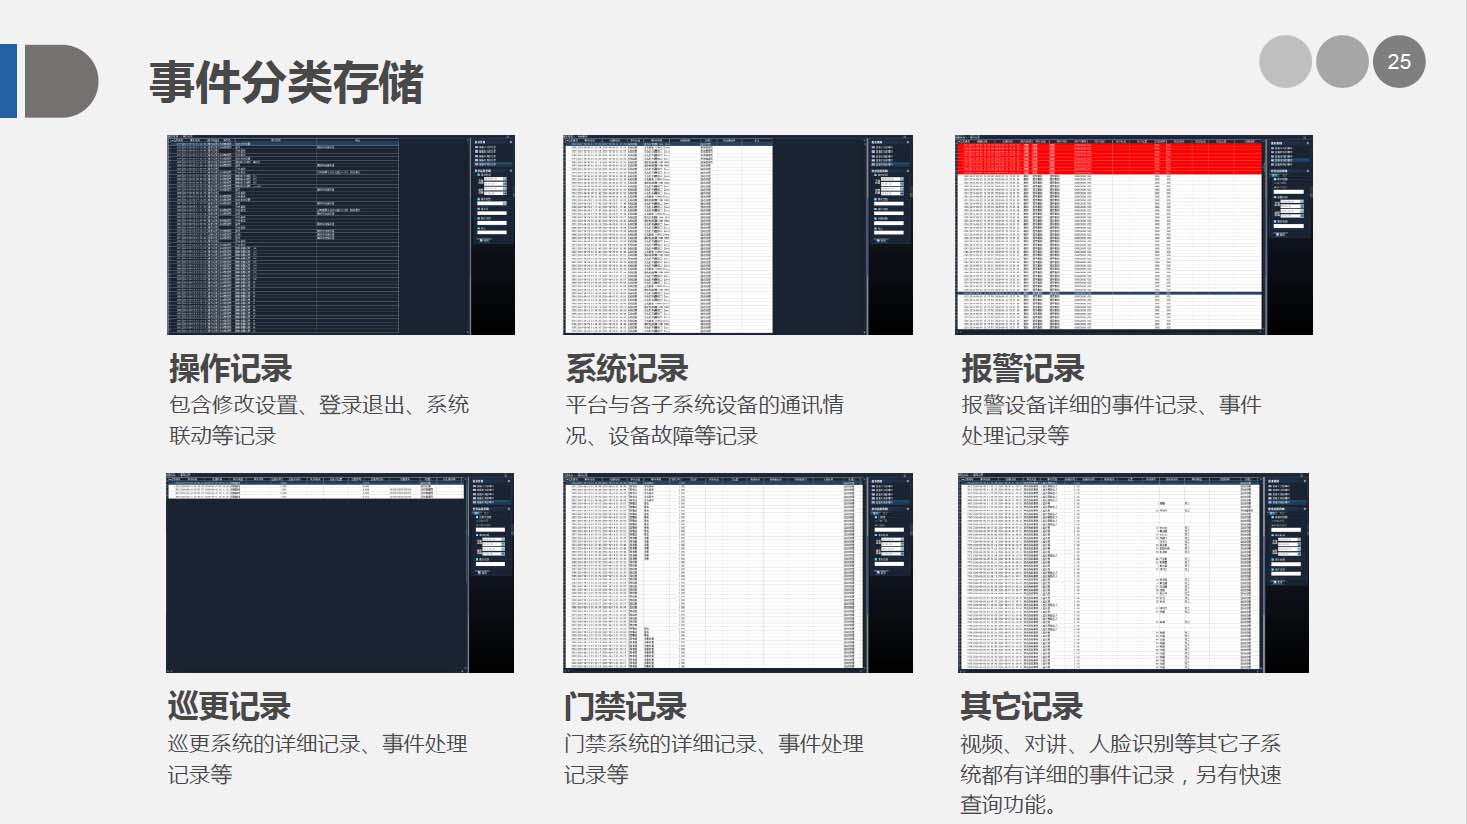Click the 巡更记录 heading
This screenshot has height=824, width=1467.
[x=229, y=707]
